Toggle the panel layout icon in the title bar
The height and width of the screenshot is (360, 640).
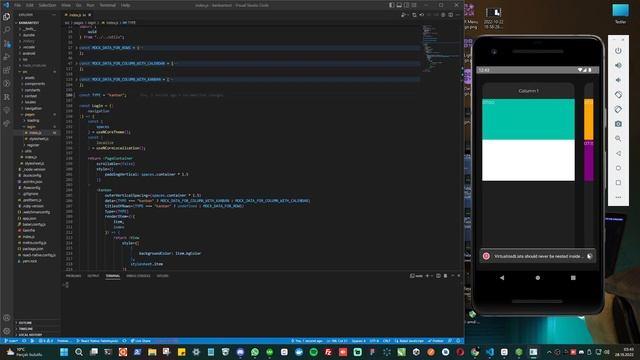tap(399, 5)
